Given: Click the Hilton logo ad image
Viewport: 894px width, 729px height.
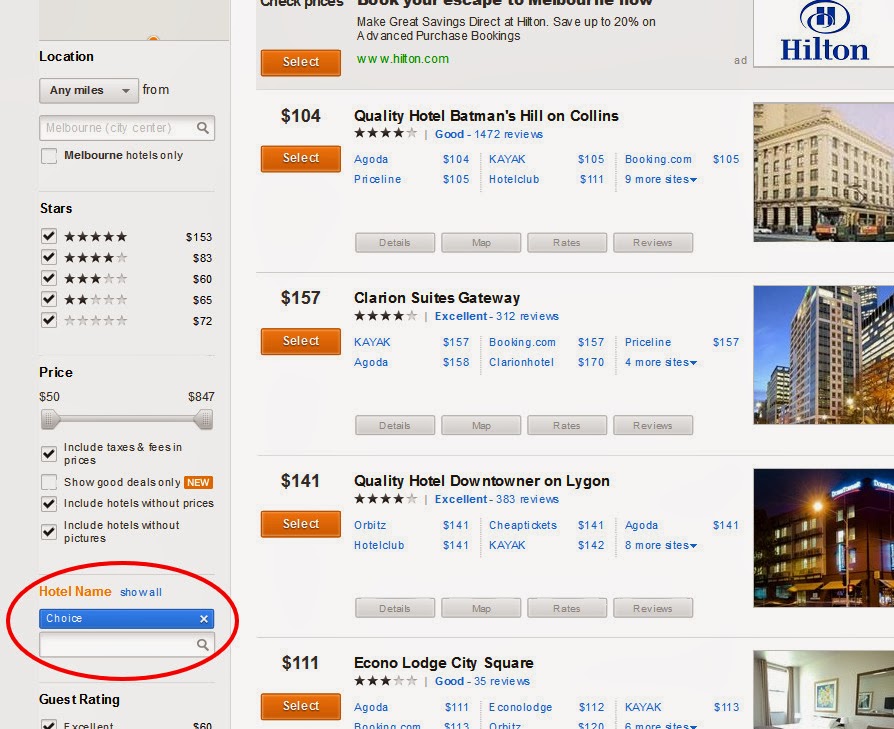Looking at the screenshot, I should [823, 33].
